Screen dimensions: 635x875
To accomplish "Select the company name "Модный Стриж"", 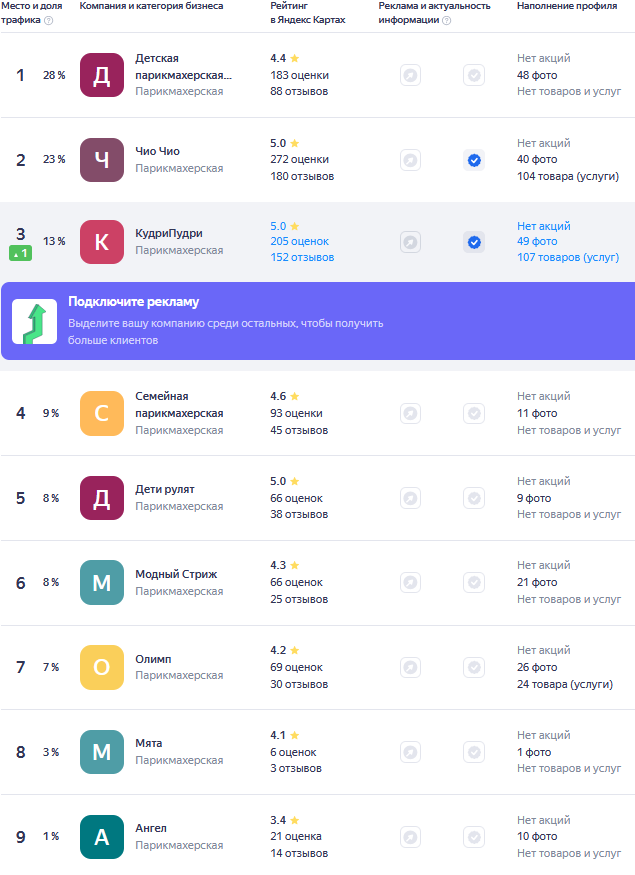I will (x=176, y=574).
